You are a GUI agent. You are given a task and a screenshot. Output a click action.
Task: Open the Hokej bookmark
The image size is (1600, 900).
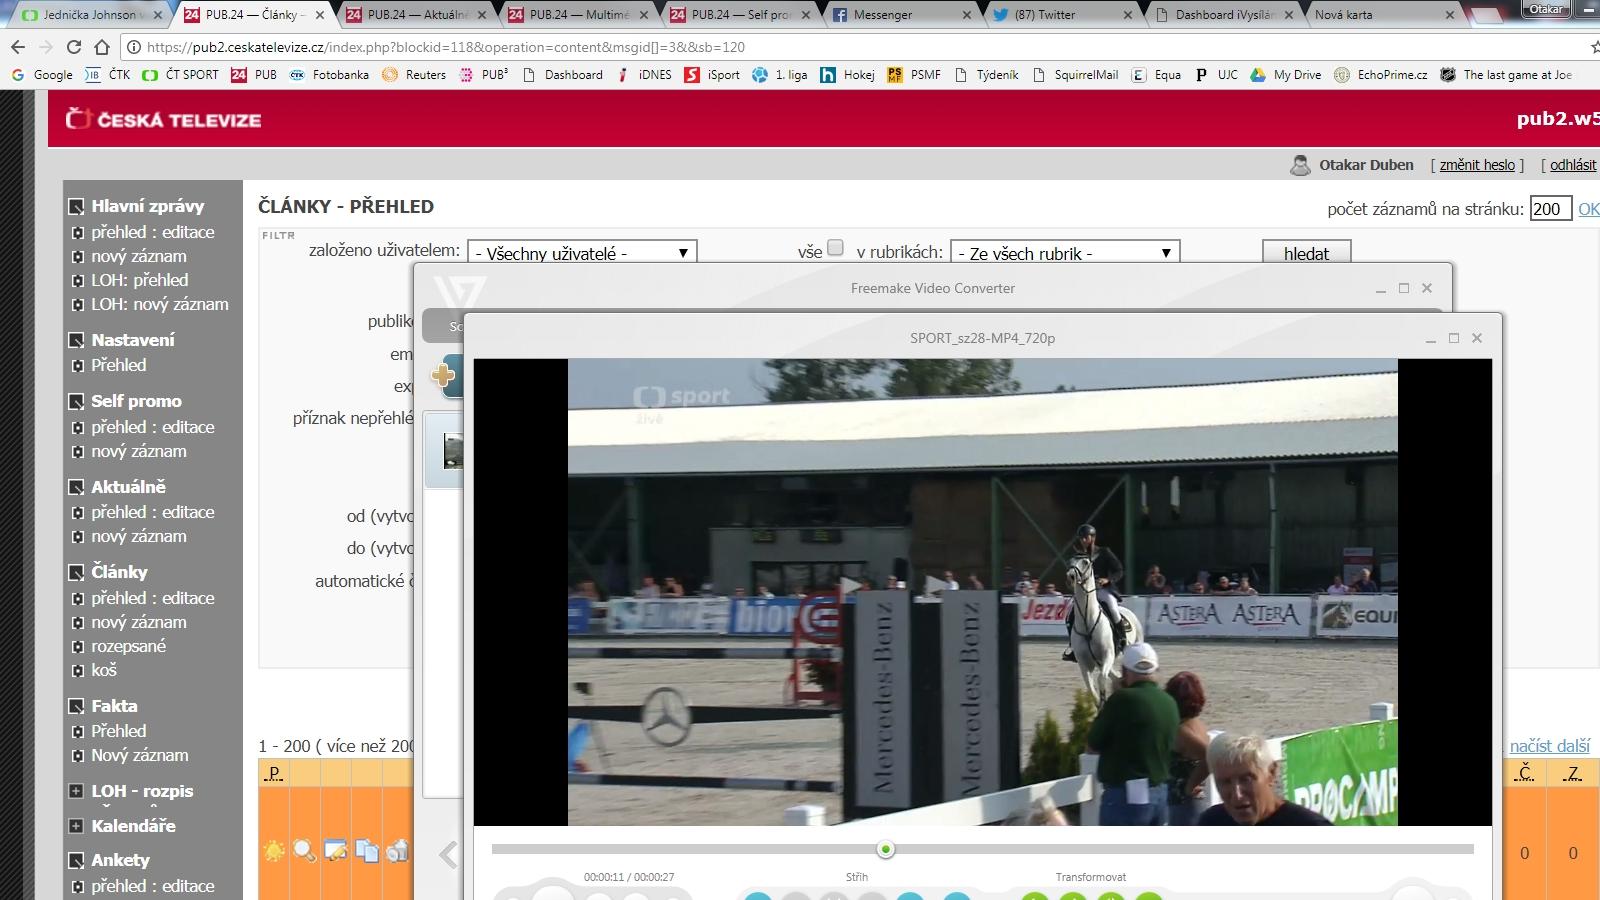[x=847, y=75]
